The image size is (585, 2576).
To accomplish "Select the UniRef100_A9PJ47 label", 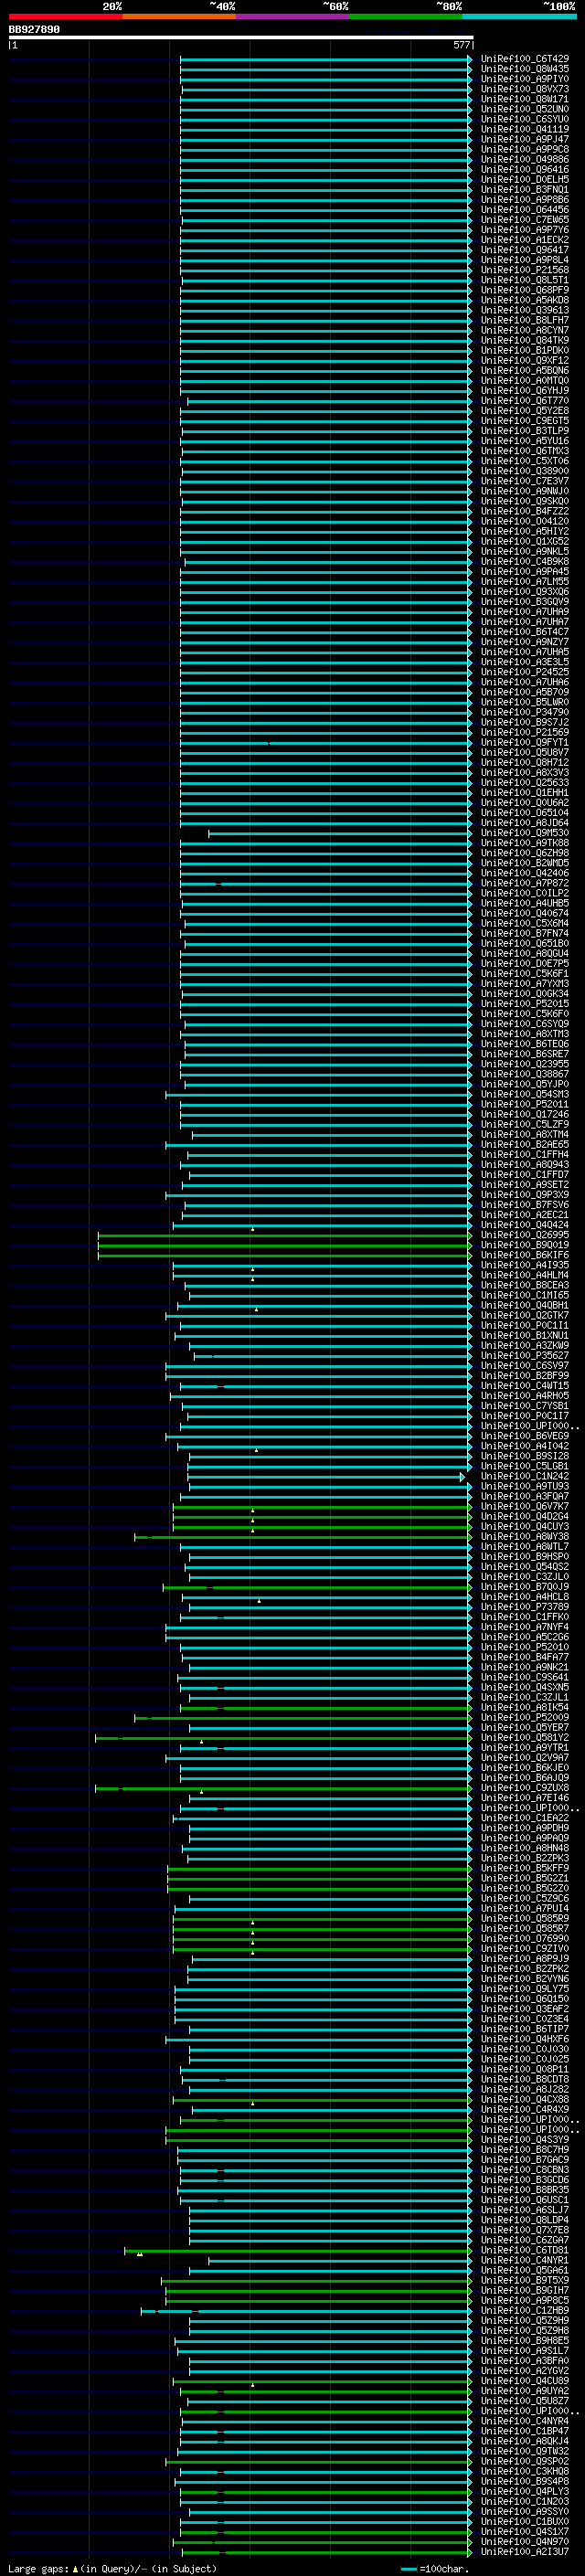I will (525, 139).
